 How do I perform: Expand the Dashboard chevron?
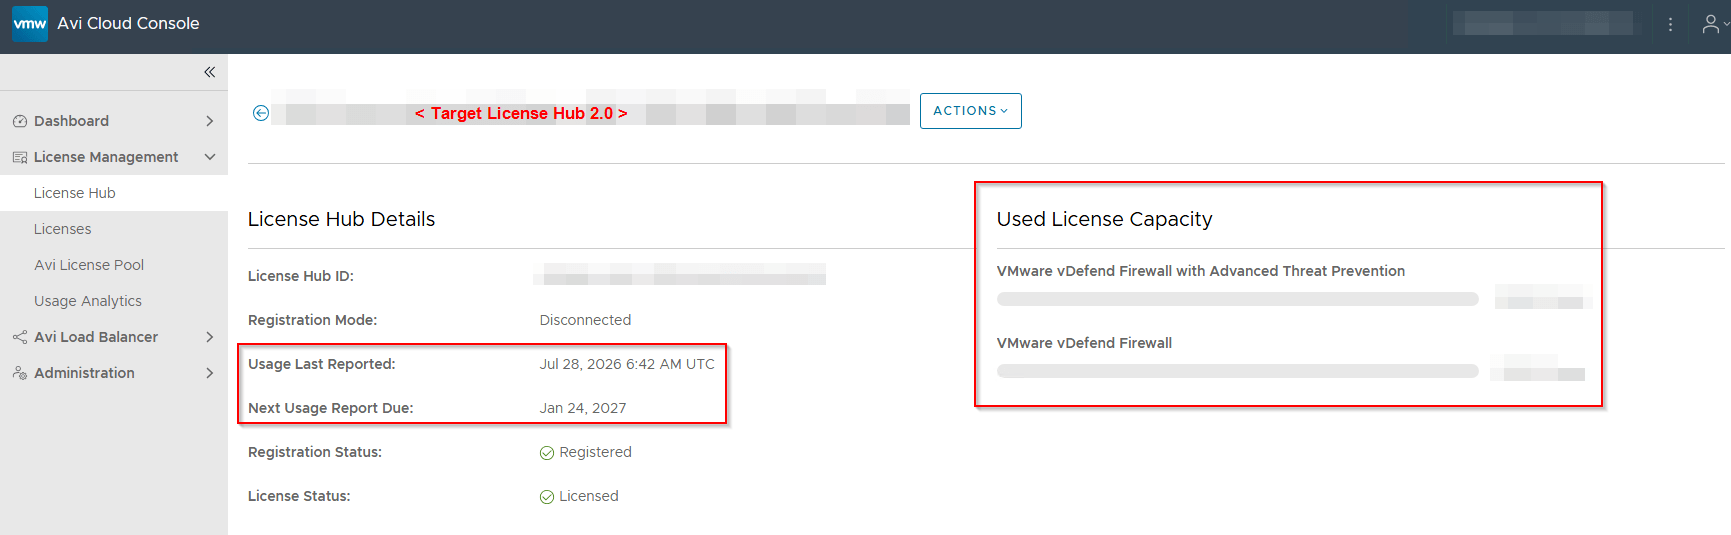click(x=210, y=121)
